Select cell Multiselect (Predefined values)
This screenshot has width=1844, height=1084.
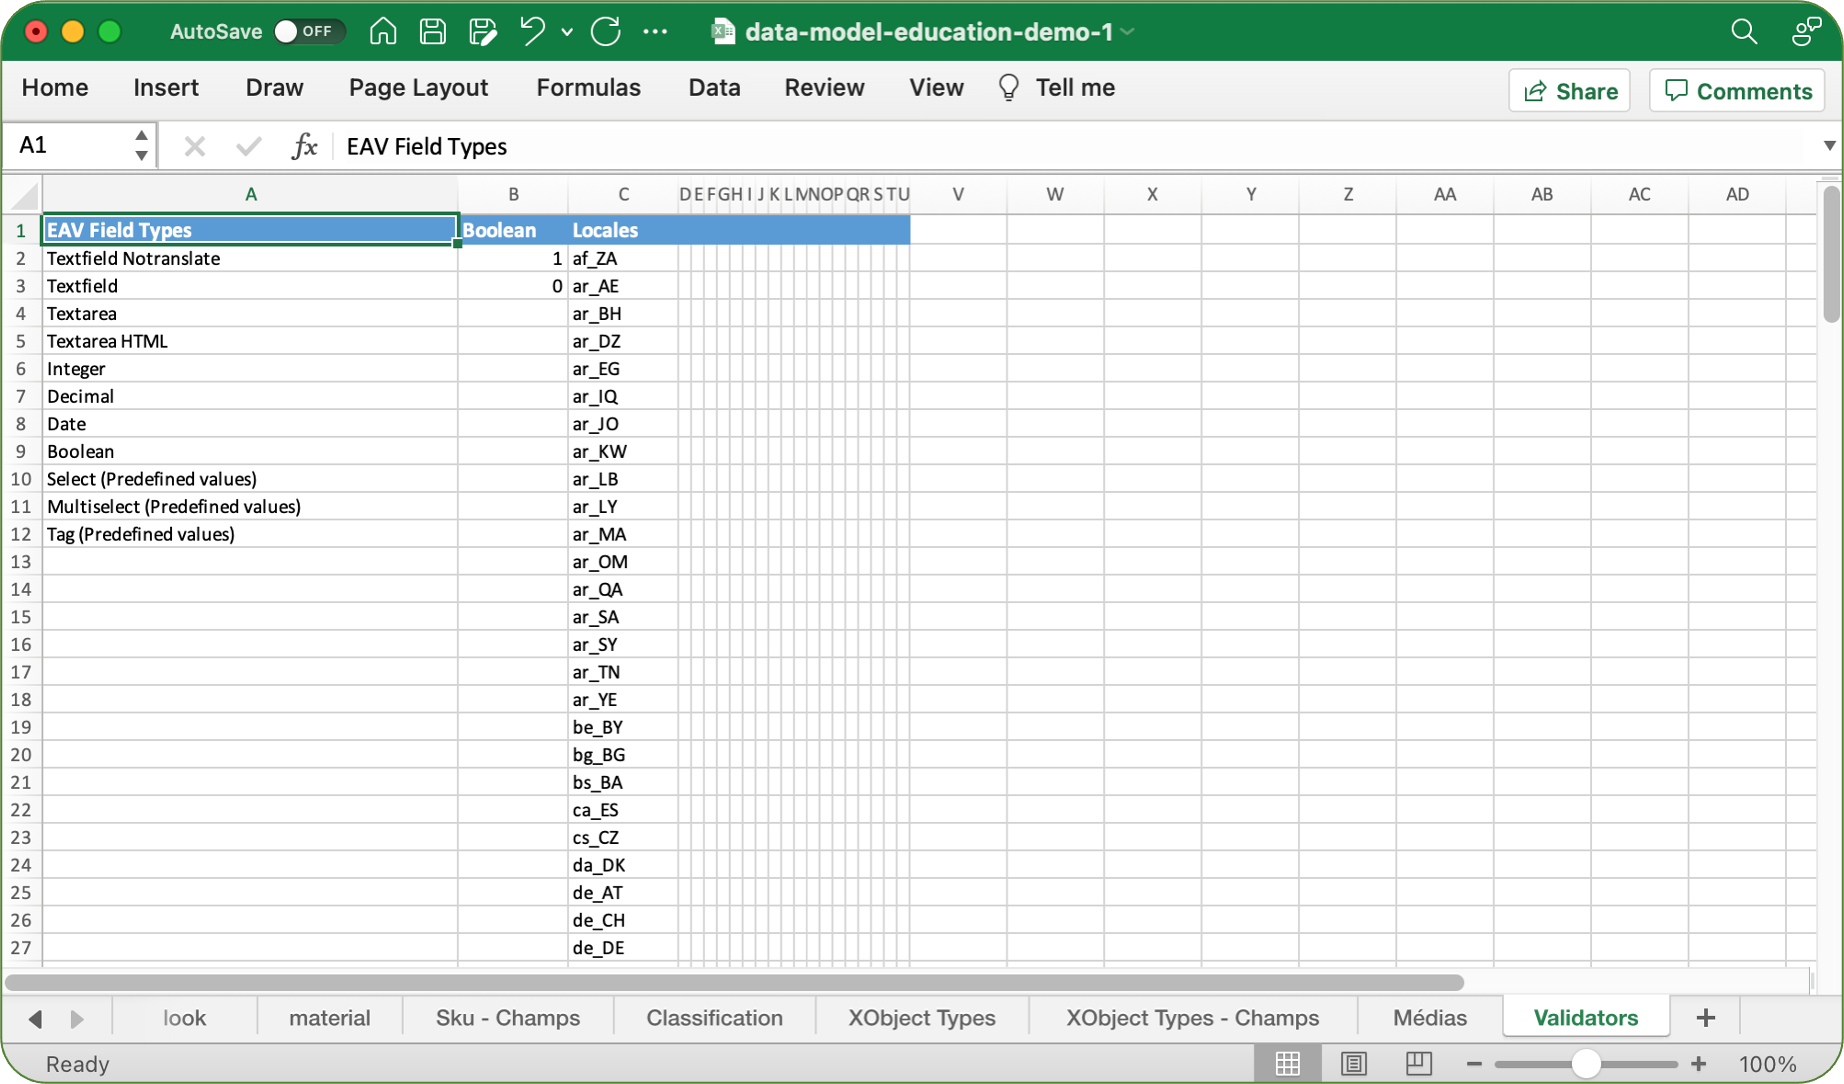tap(250, 506)
